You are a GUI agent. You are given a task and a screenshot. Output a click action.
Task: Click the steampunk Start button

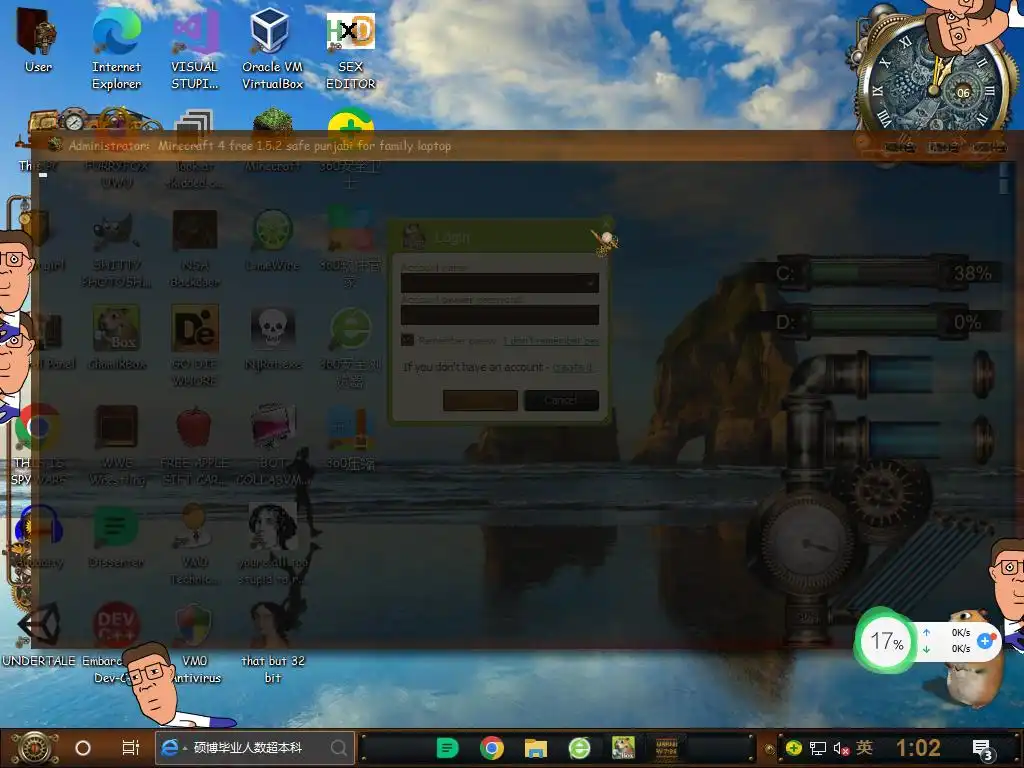tap(34, 748)
